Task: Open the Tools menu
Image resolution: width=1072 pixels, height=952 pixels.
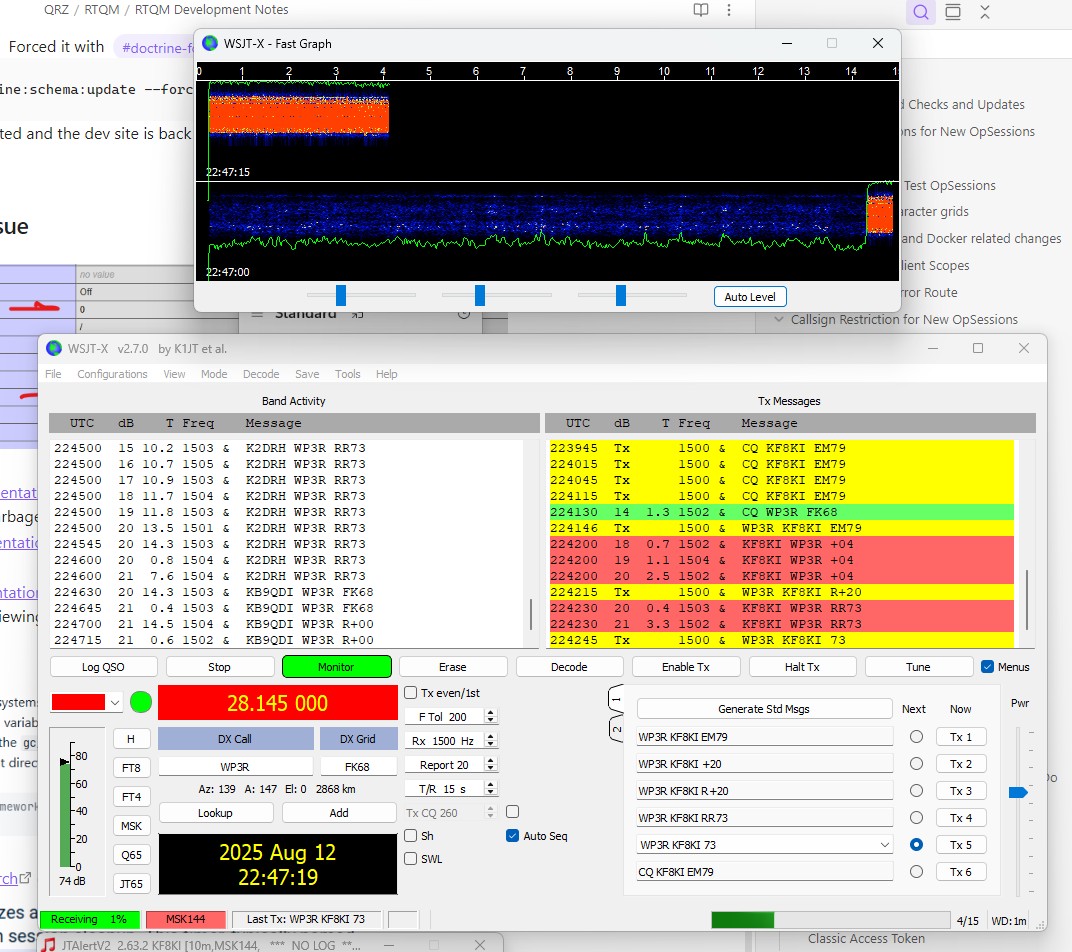Action: point(347,374)
